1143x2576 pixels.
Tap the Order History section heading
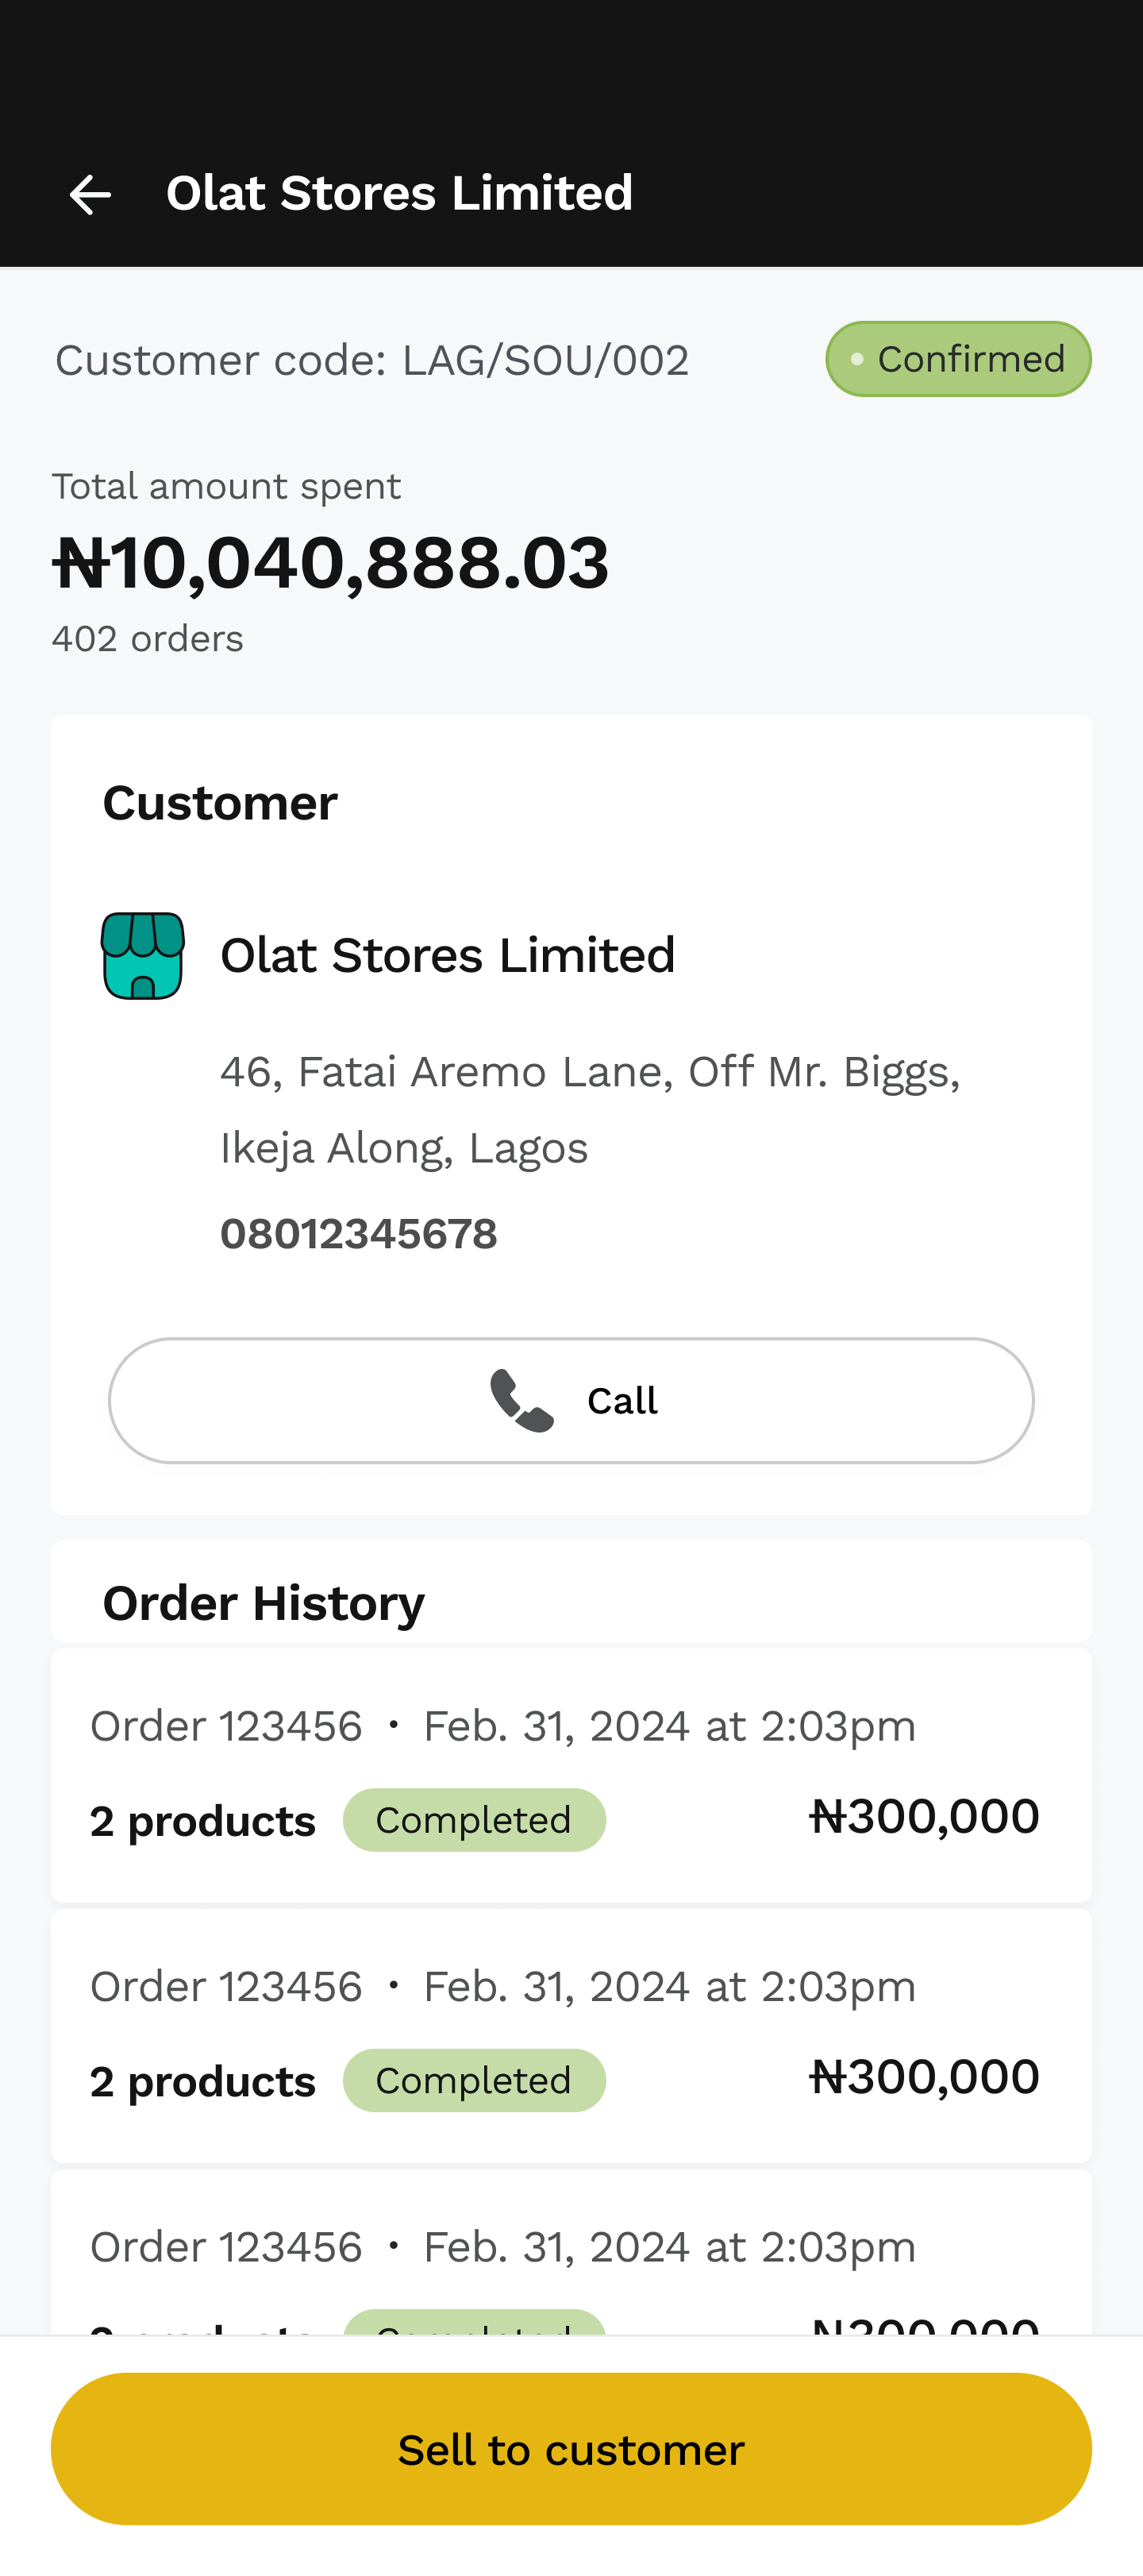(x=263, y=1603)
